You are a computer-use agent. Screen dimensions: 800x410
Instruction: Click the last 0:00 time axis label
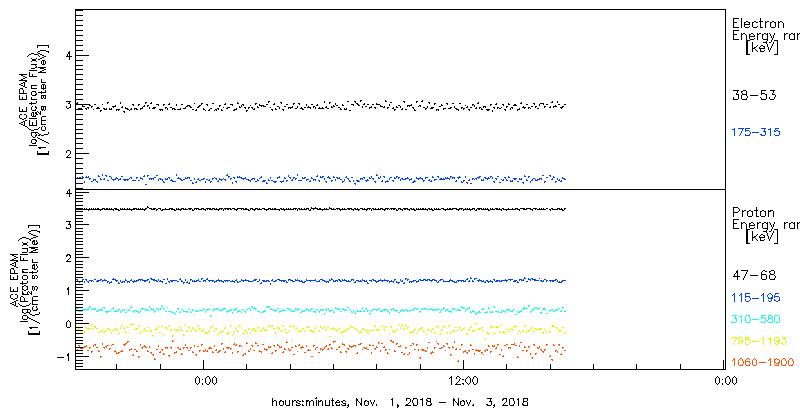pos(724,380)
